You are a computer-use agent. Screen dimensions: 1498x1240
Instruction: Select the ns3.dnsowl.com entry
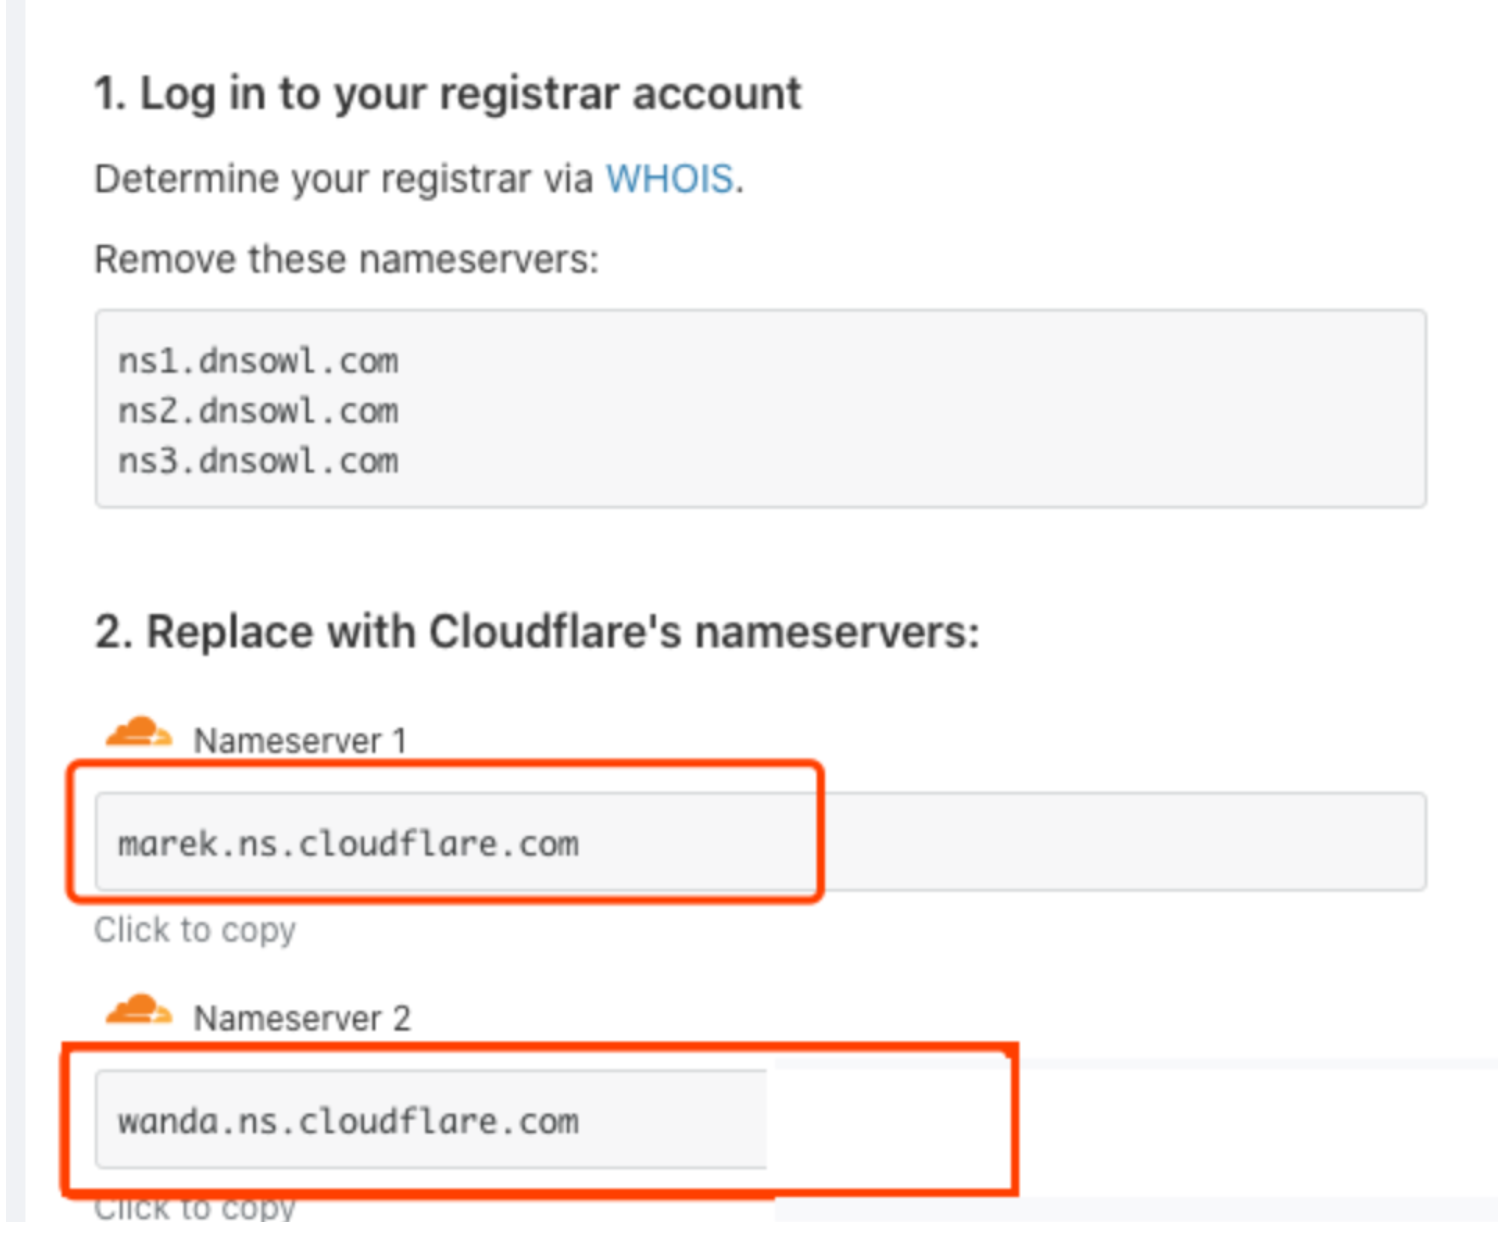[x=258, y=461]
